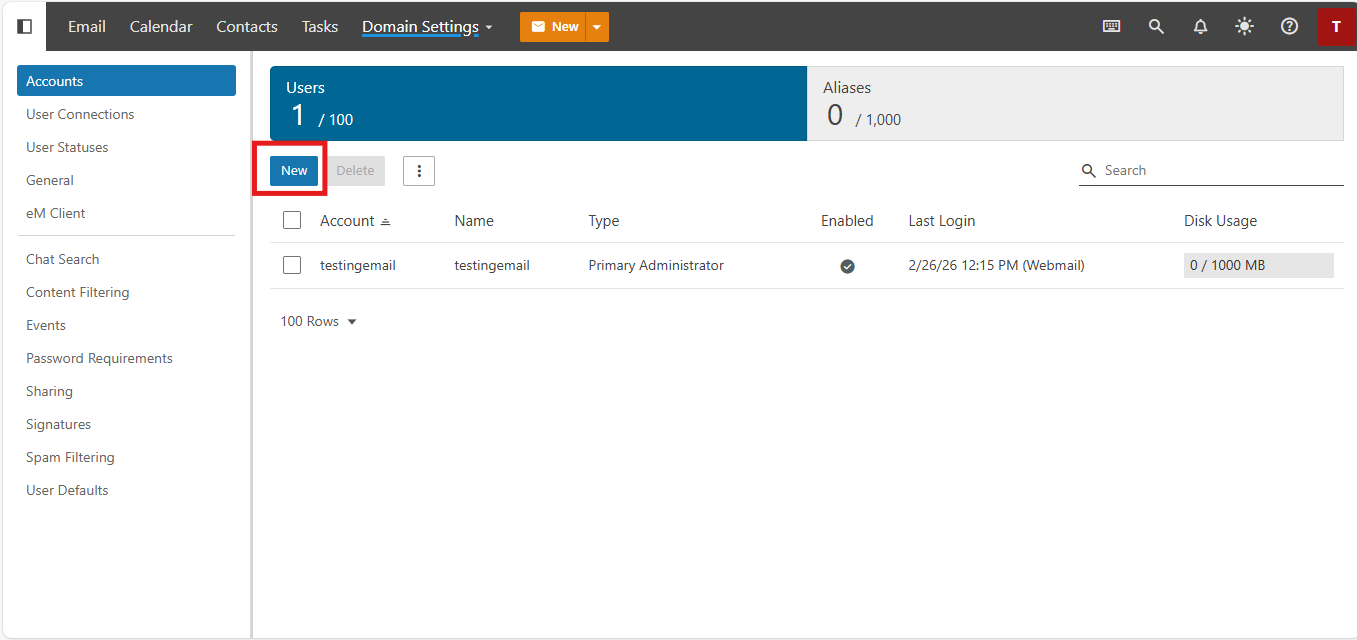Click into the accounts Search field
The image size is (1357, 640).
(x=1220, y=171)
